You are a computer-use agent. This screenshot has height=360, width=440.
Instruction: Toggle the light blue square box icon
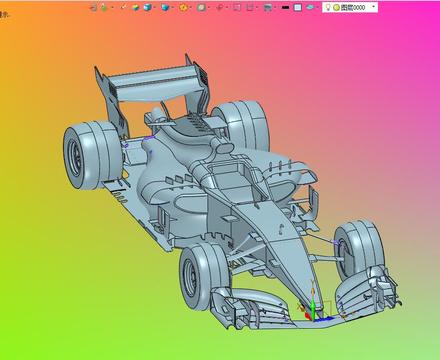(298, 7)
